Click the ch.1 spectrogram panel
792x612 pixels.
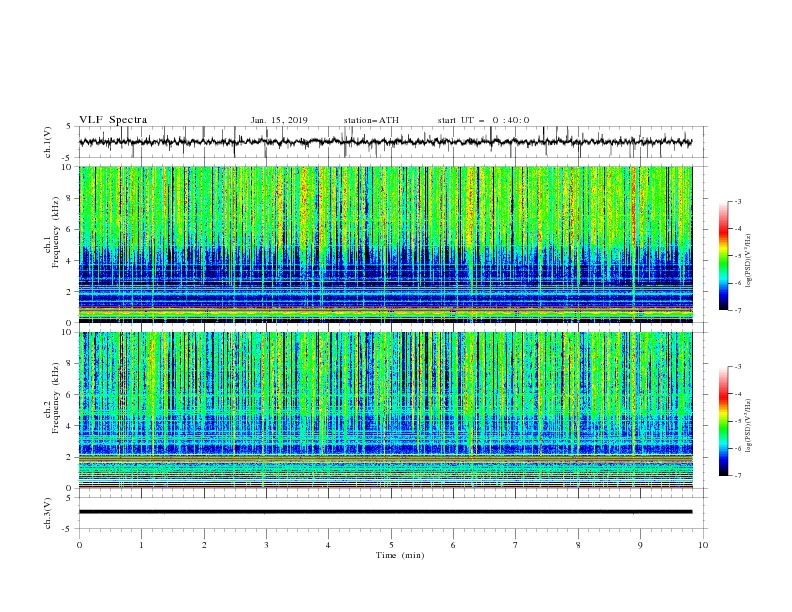coord(386,244)
